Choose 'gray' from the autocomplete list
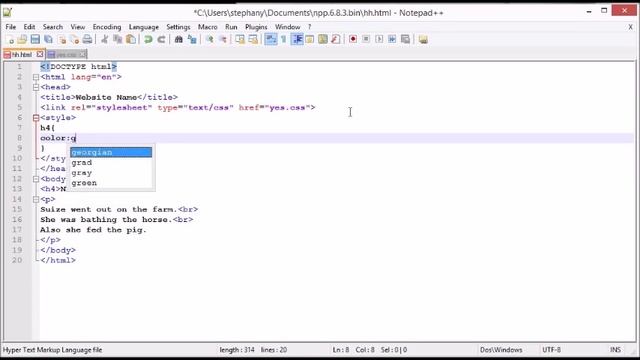Image resolution: width=640 pixels, height=360 pixels. pyautogui.click(x=111, y=173)
